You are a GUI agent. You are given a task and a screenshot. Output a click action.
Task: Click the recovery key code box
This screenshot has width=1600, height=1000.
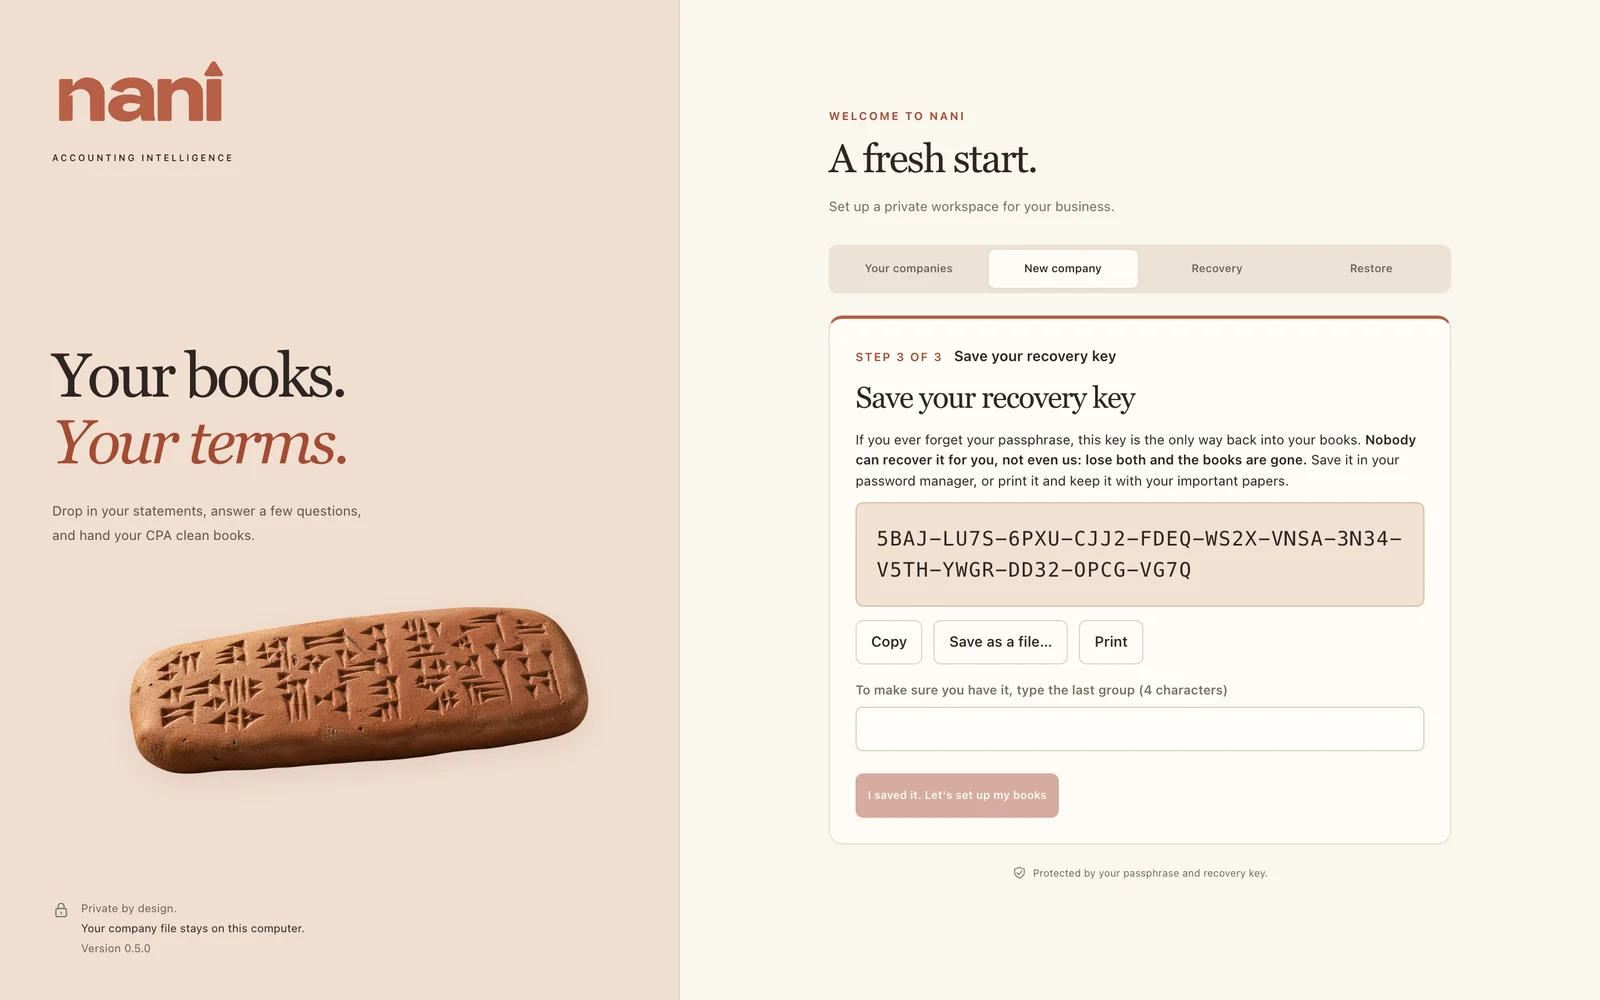coord(1139,554)
